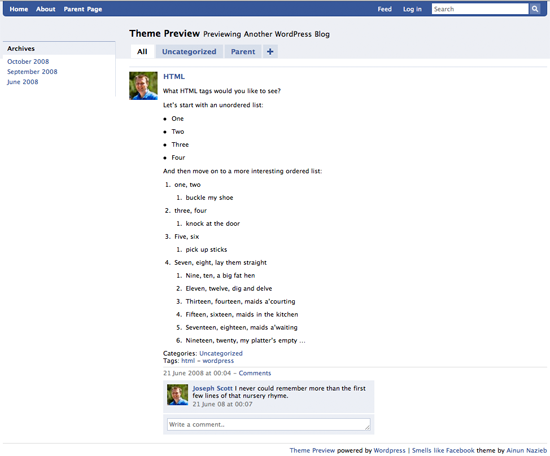The image size is (550, 456).
Task: Click the post author avatar thumbnail
Action: click(x=143, y=86)
